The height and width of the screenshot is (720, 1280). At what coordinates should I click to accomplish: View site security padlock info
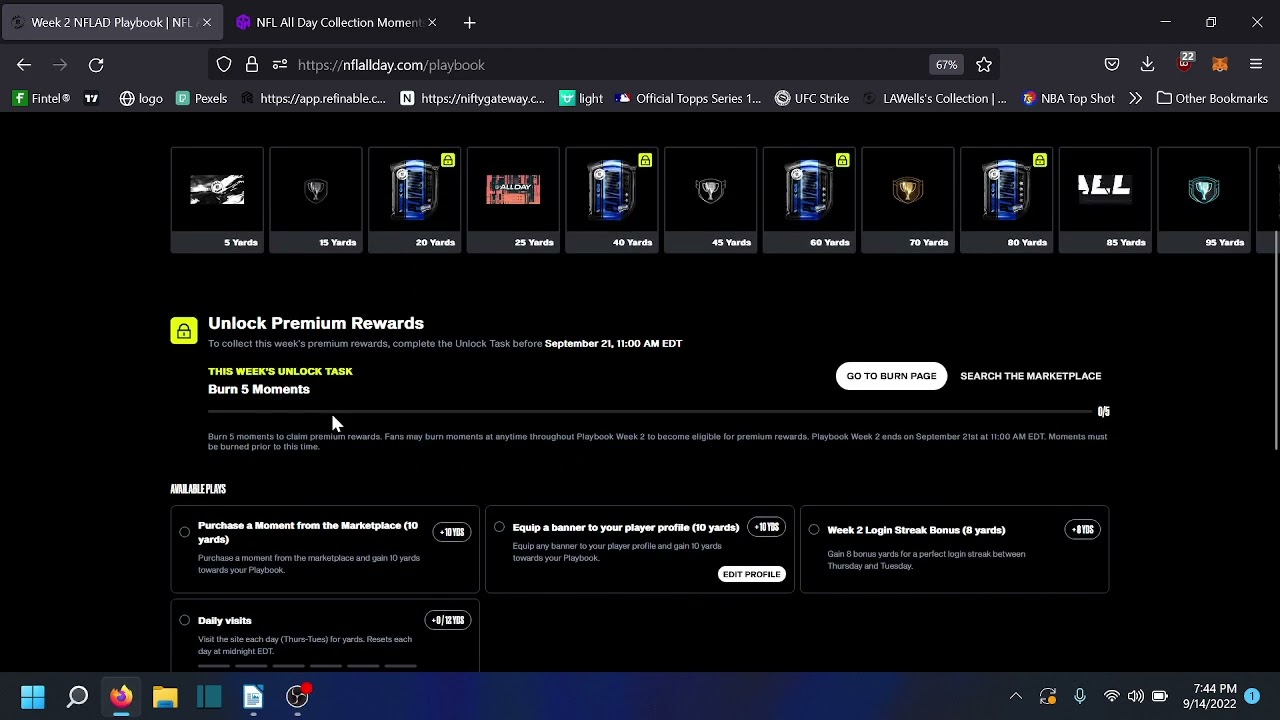pos(252,65)
